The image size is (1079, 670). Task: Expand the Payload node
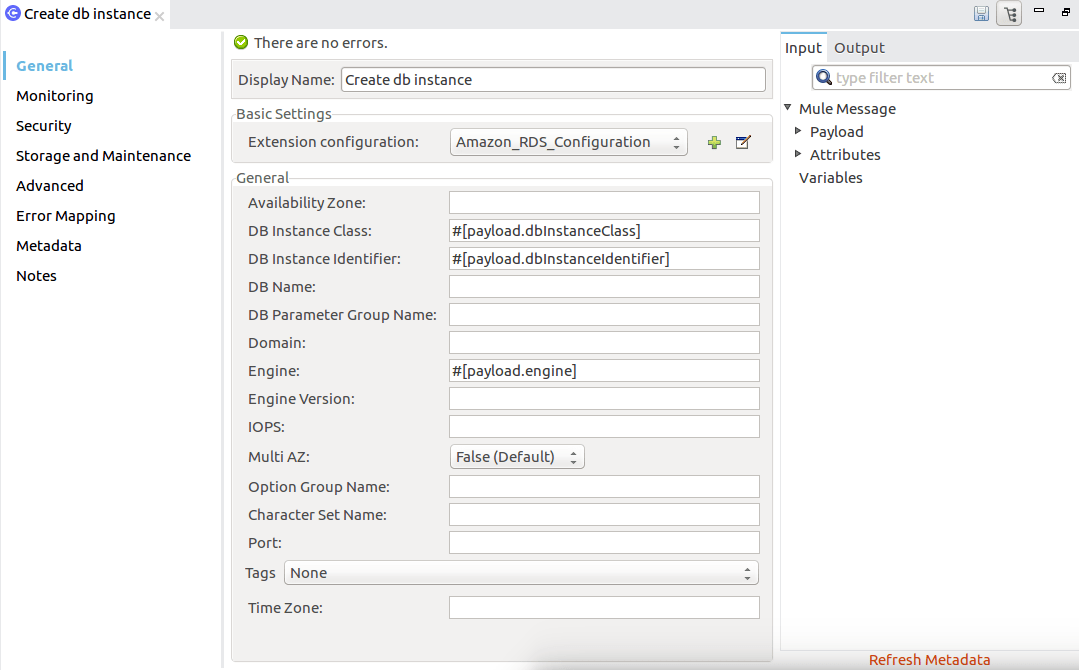[799, 131]
